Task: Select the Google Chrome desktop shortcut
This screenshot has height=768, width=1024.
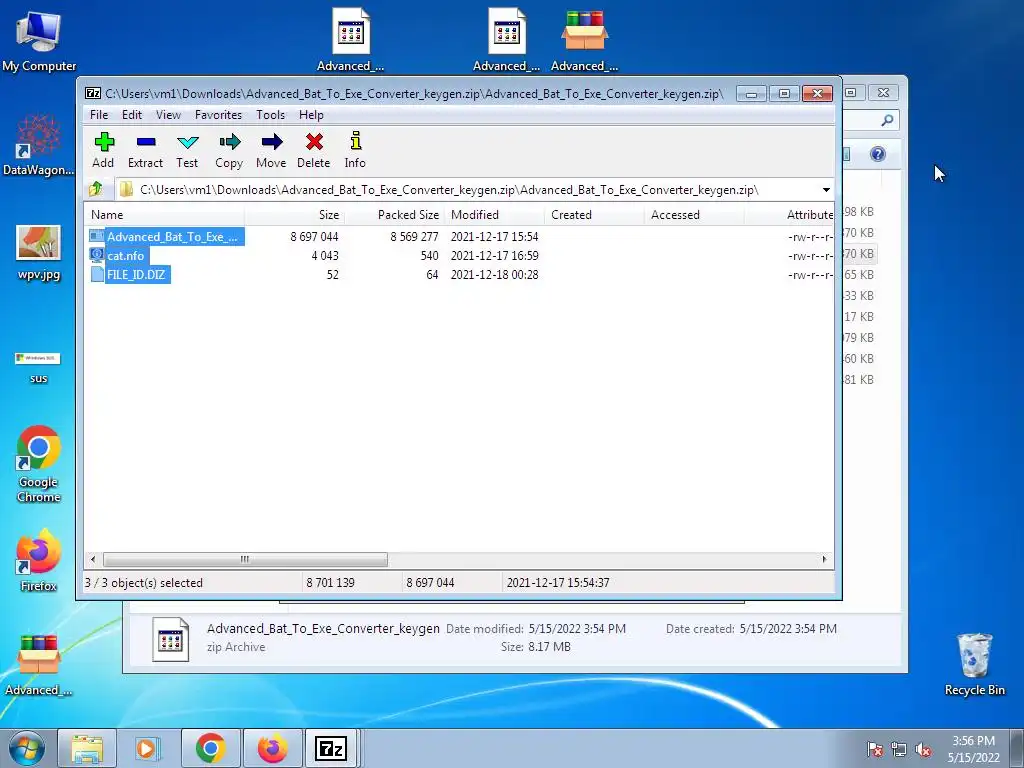Action: (39, 464)
